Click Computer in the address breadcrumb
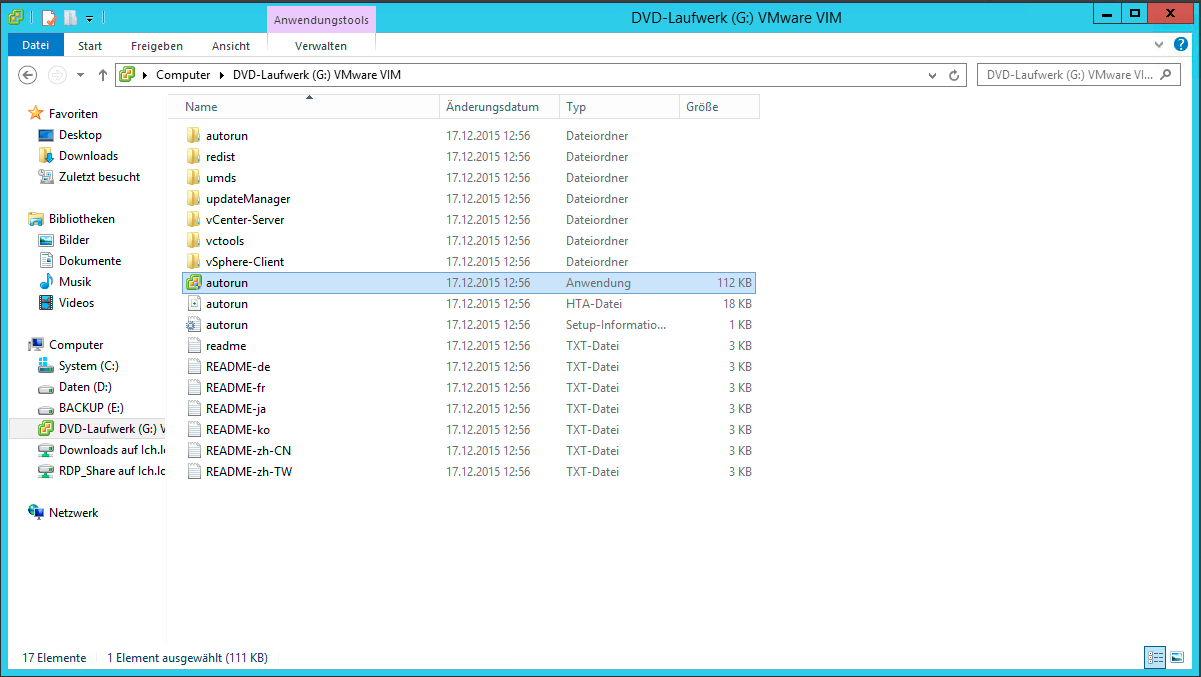1201x677 pixels. pos(183,75)
